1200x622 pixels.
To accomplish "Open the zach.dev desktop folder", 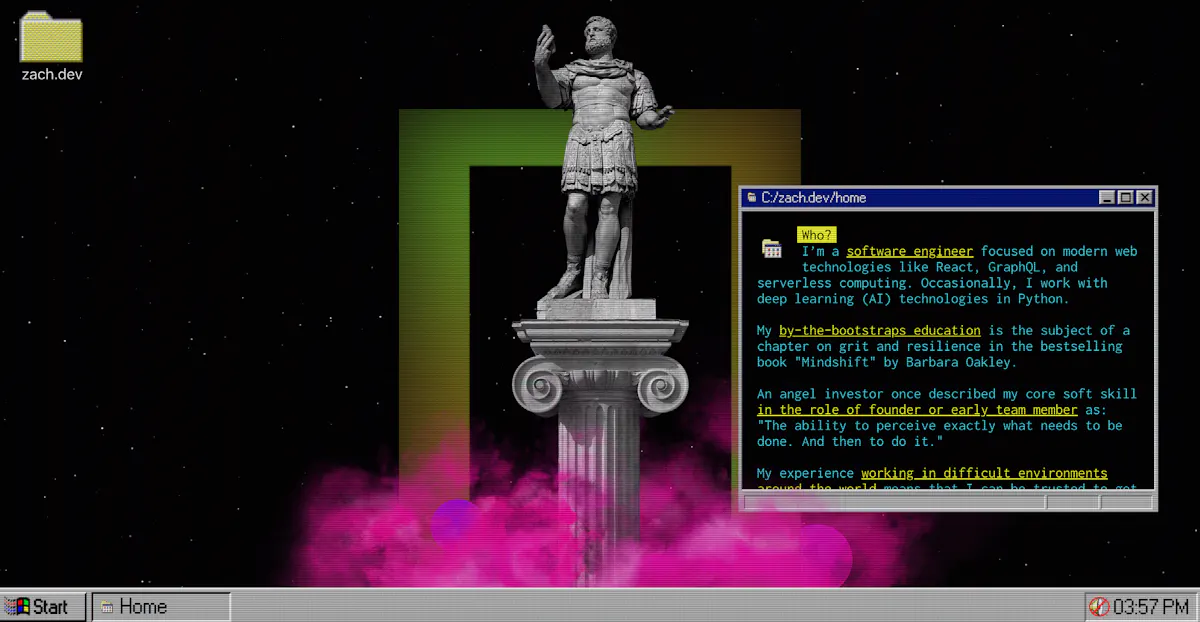I will (x=51, y=40).
